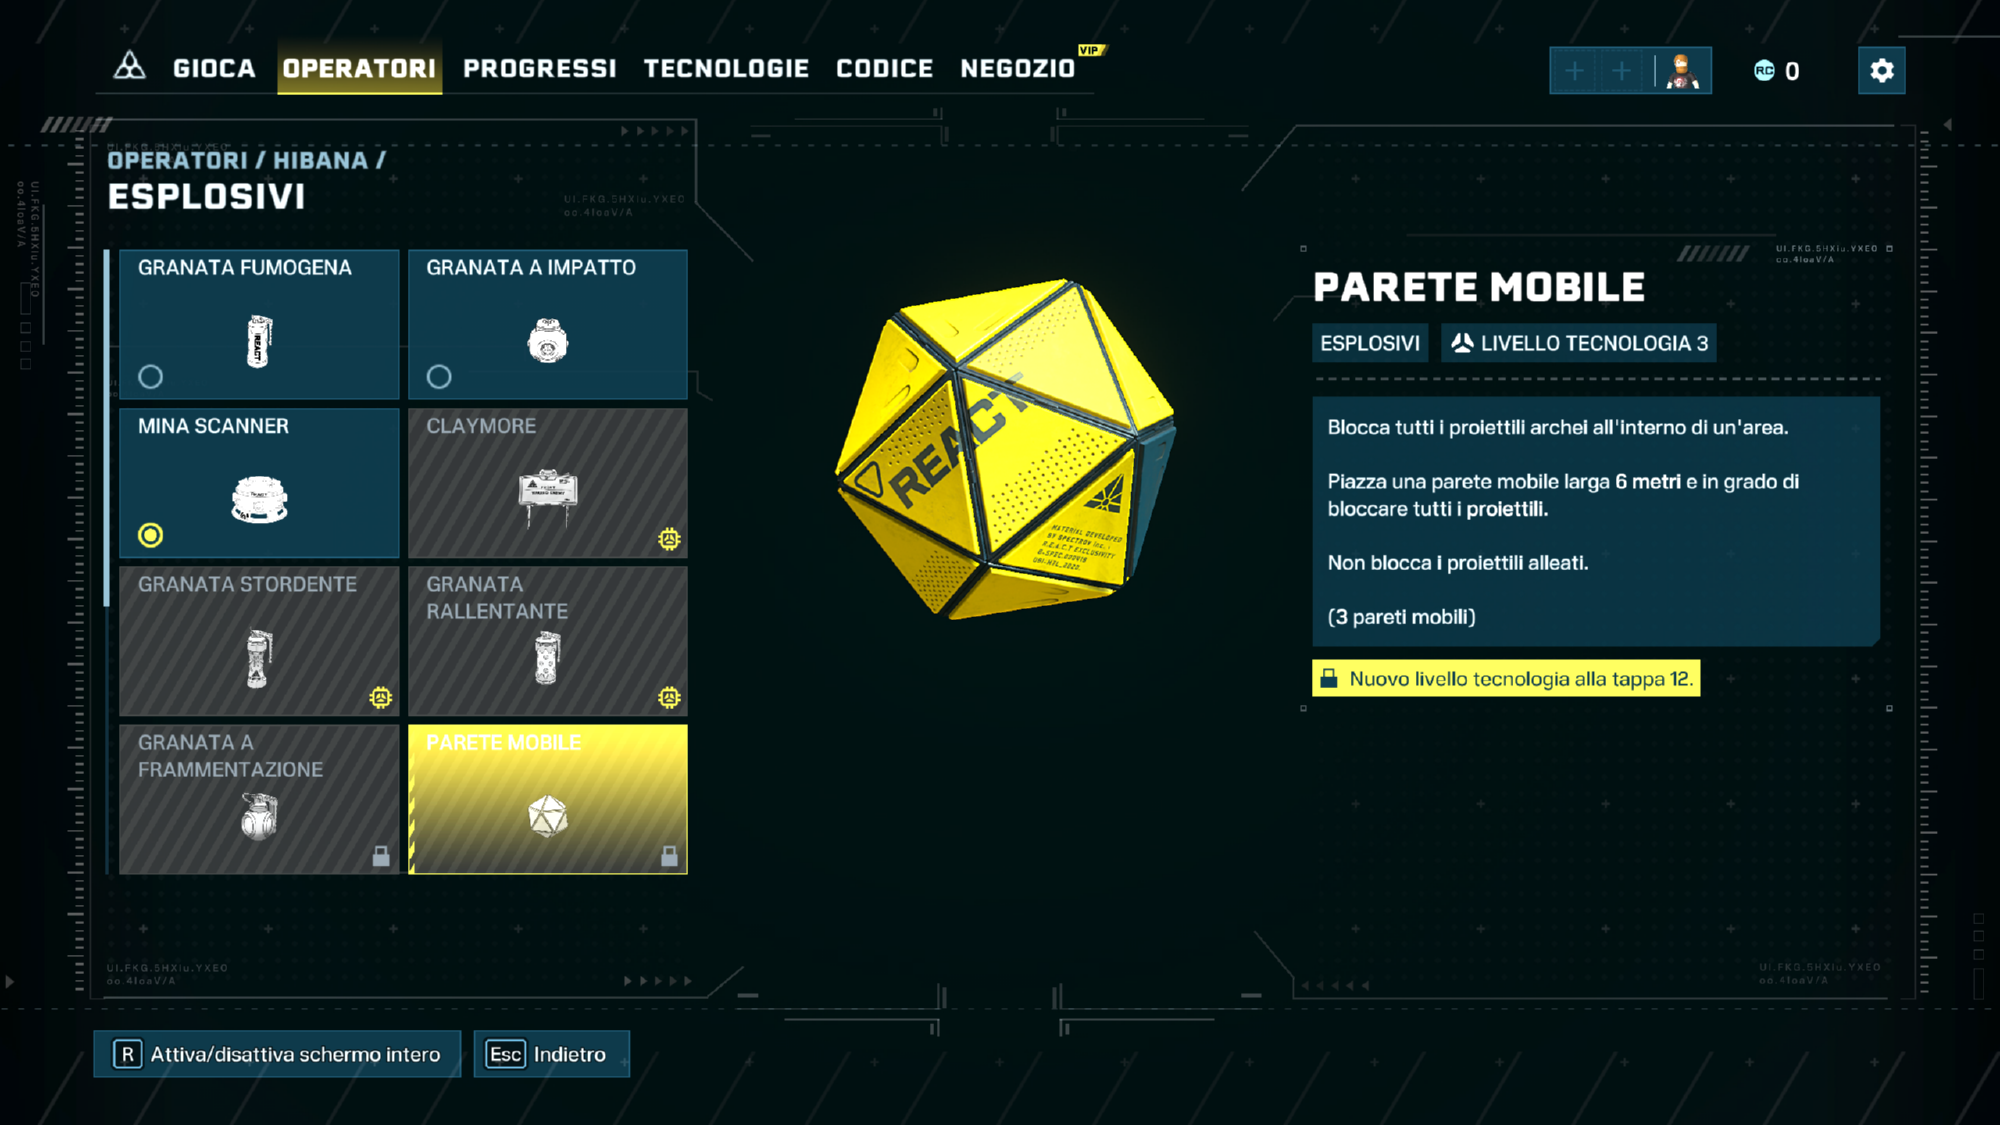Click the Livello Tecnologia 3 tag

pos(1579,343)
